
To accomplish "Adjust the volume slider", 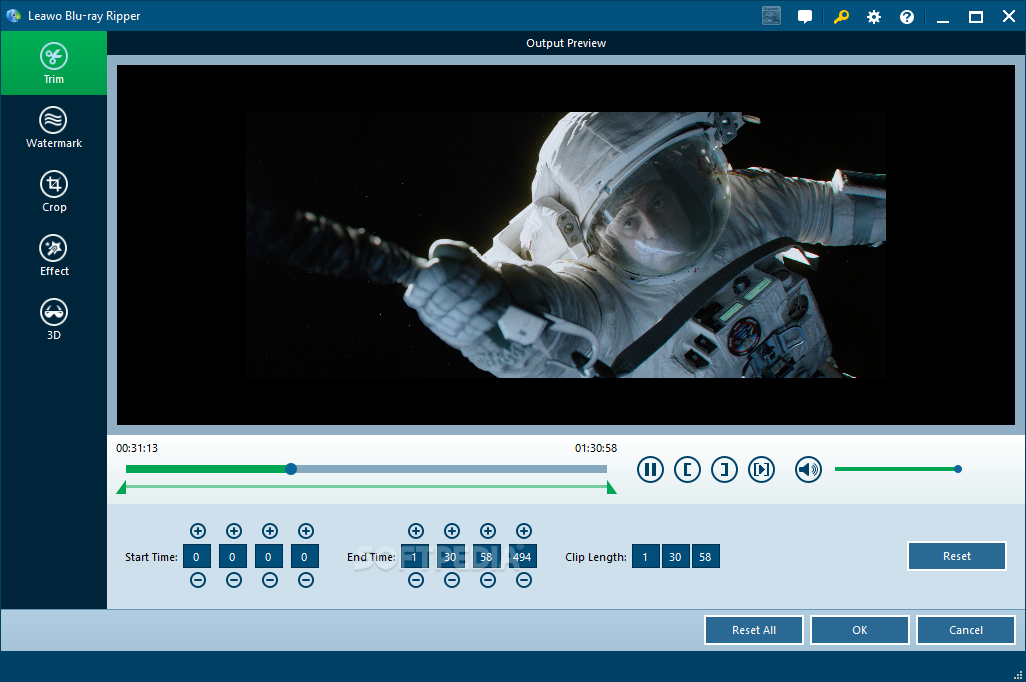I will (x=898, y=469).
